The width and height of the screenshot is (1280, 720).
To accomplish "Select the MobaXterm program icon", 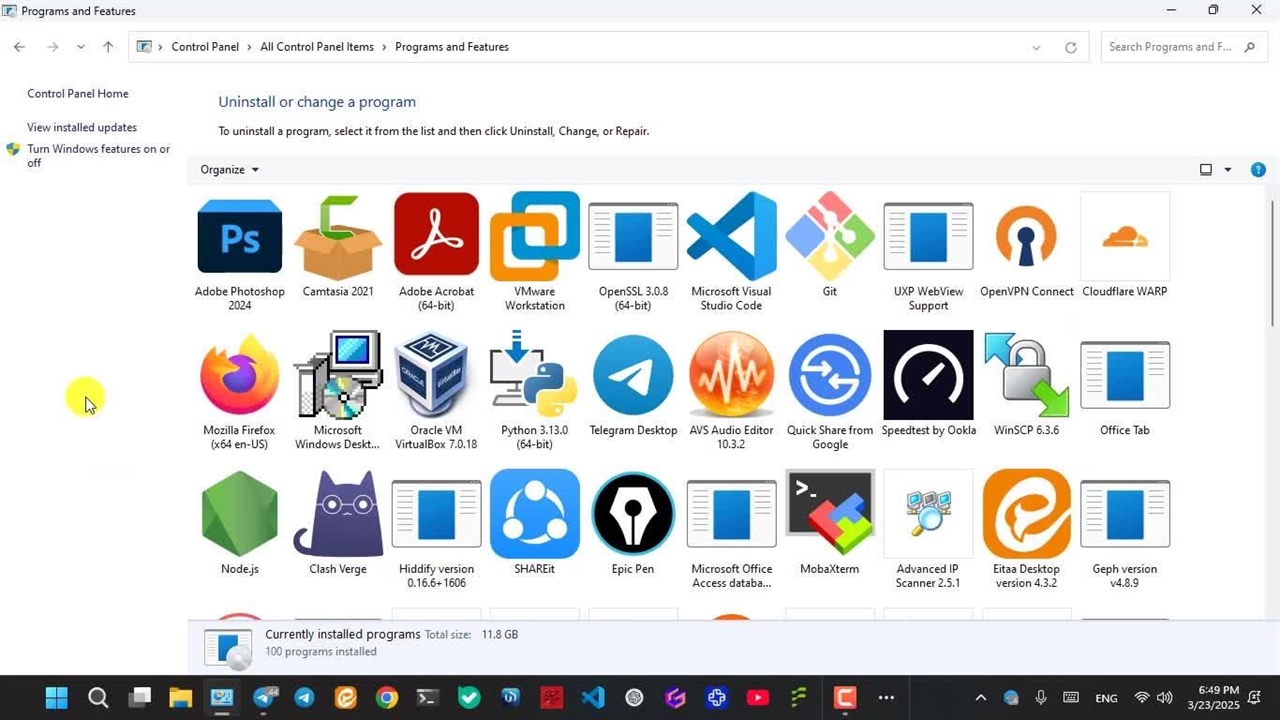I will point(829,514).
